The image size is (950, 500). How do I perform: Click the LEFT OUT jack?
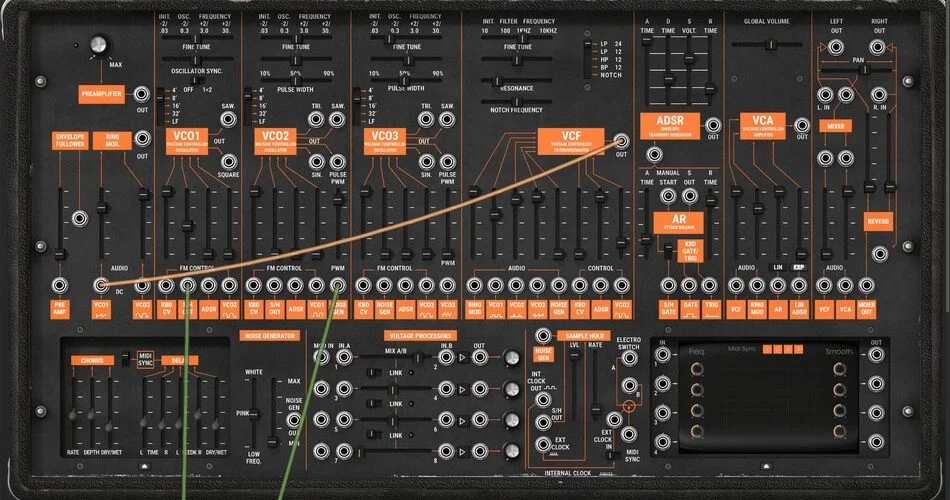[836, 47]
